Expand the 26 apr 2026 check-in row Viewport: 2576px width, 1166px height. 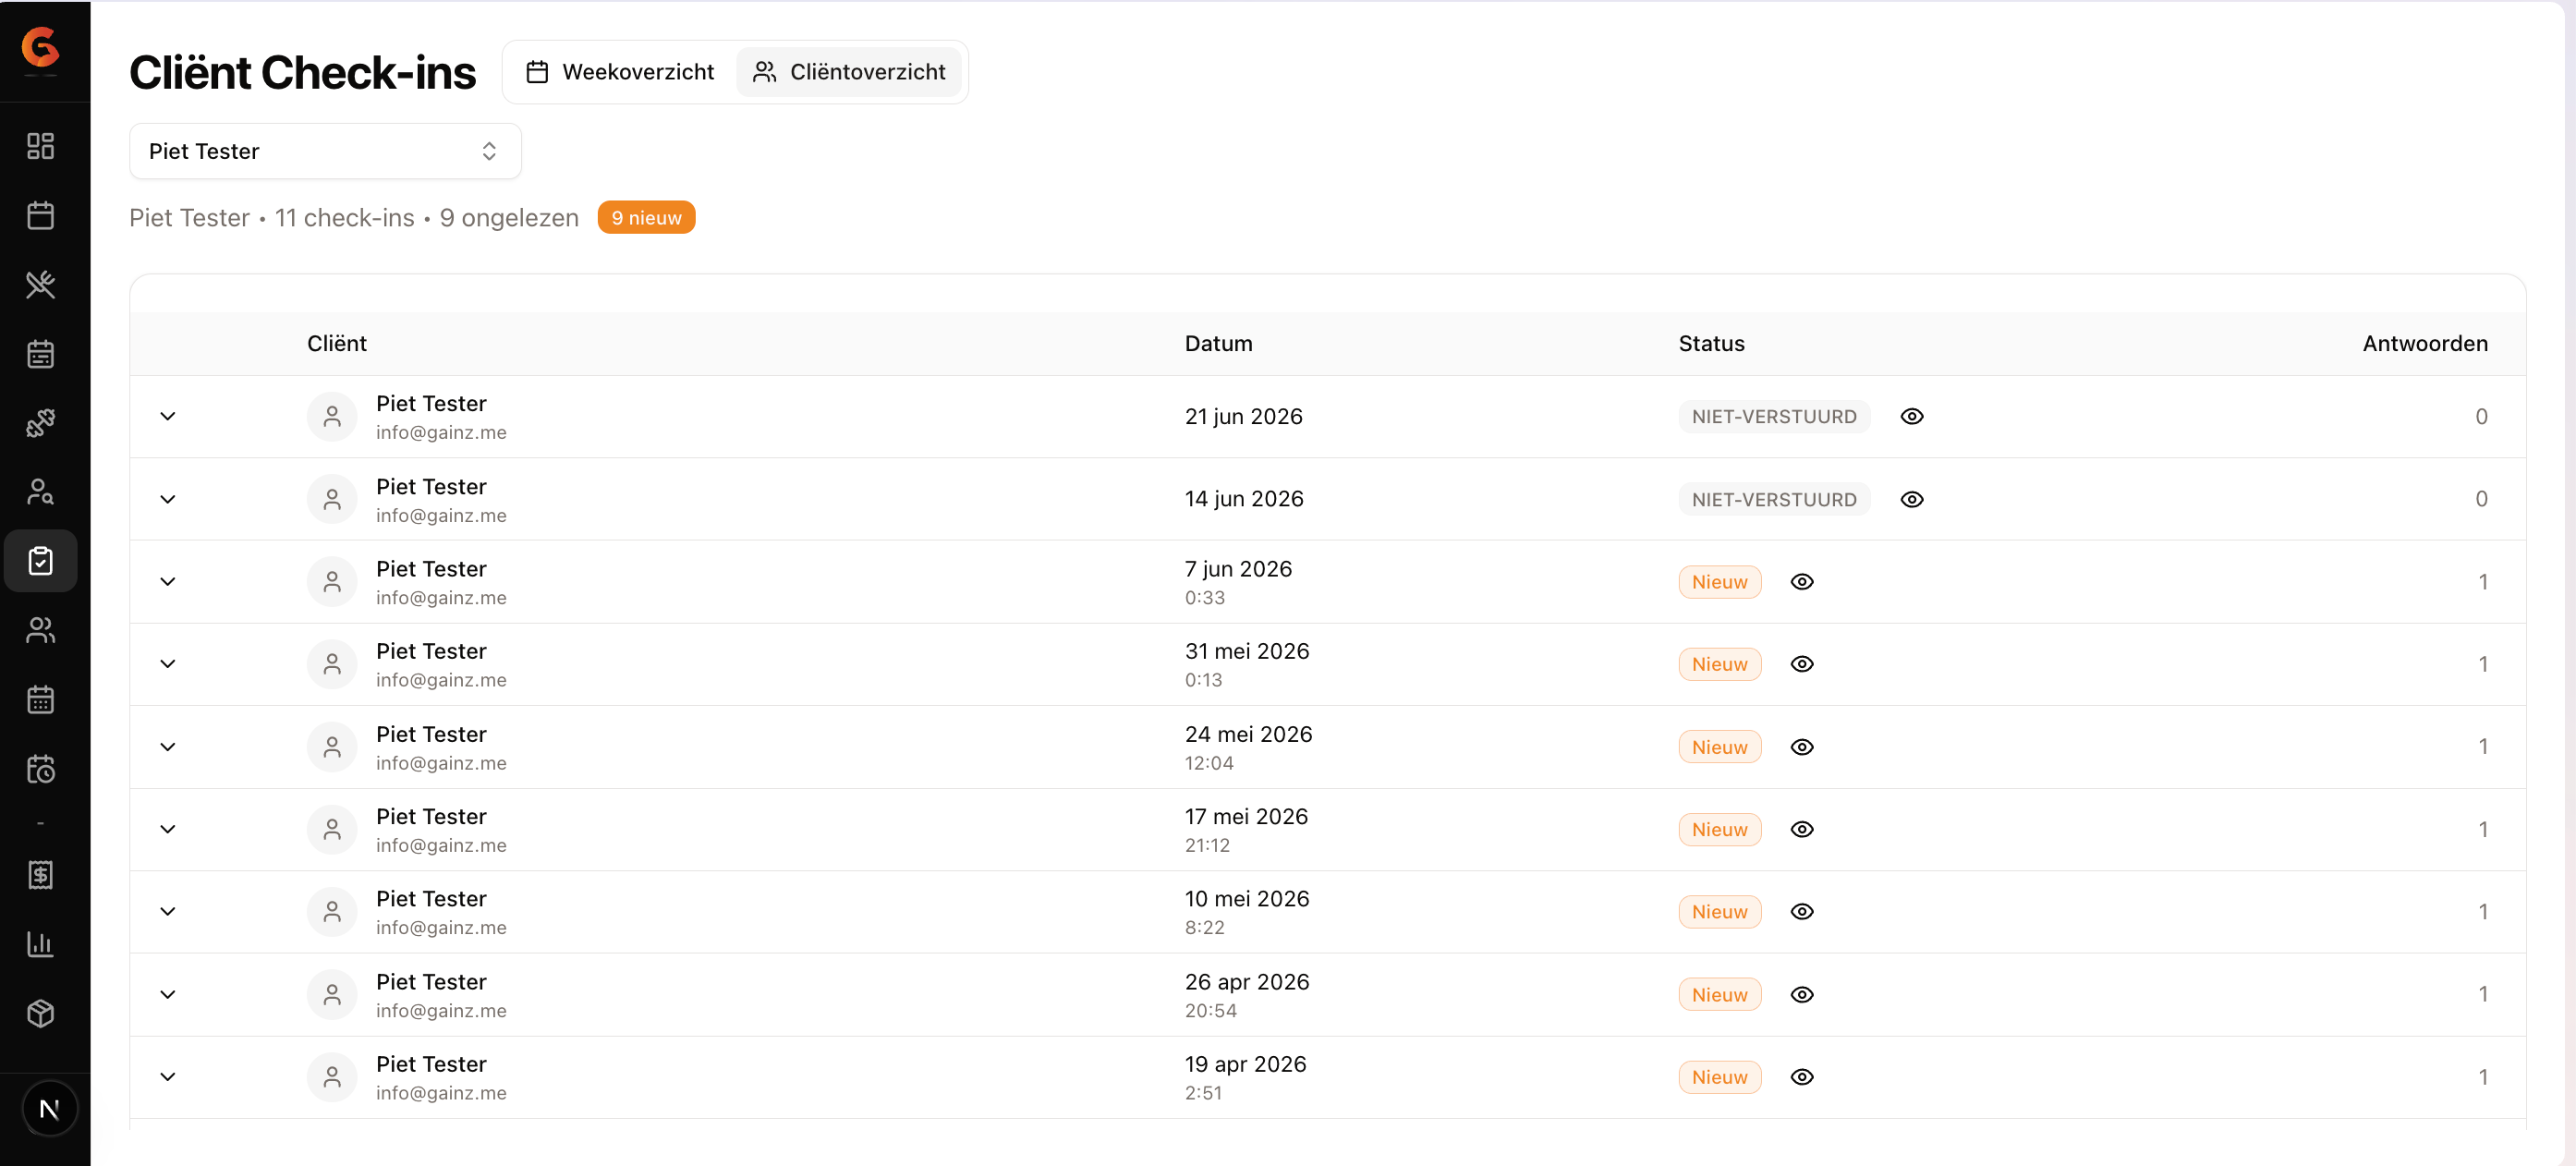(168, 994)
